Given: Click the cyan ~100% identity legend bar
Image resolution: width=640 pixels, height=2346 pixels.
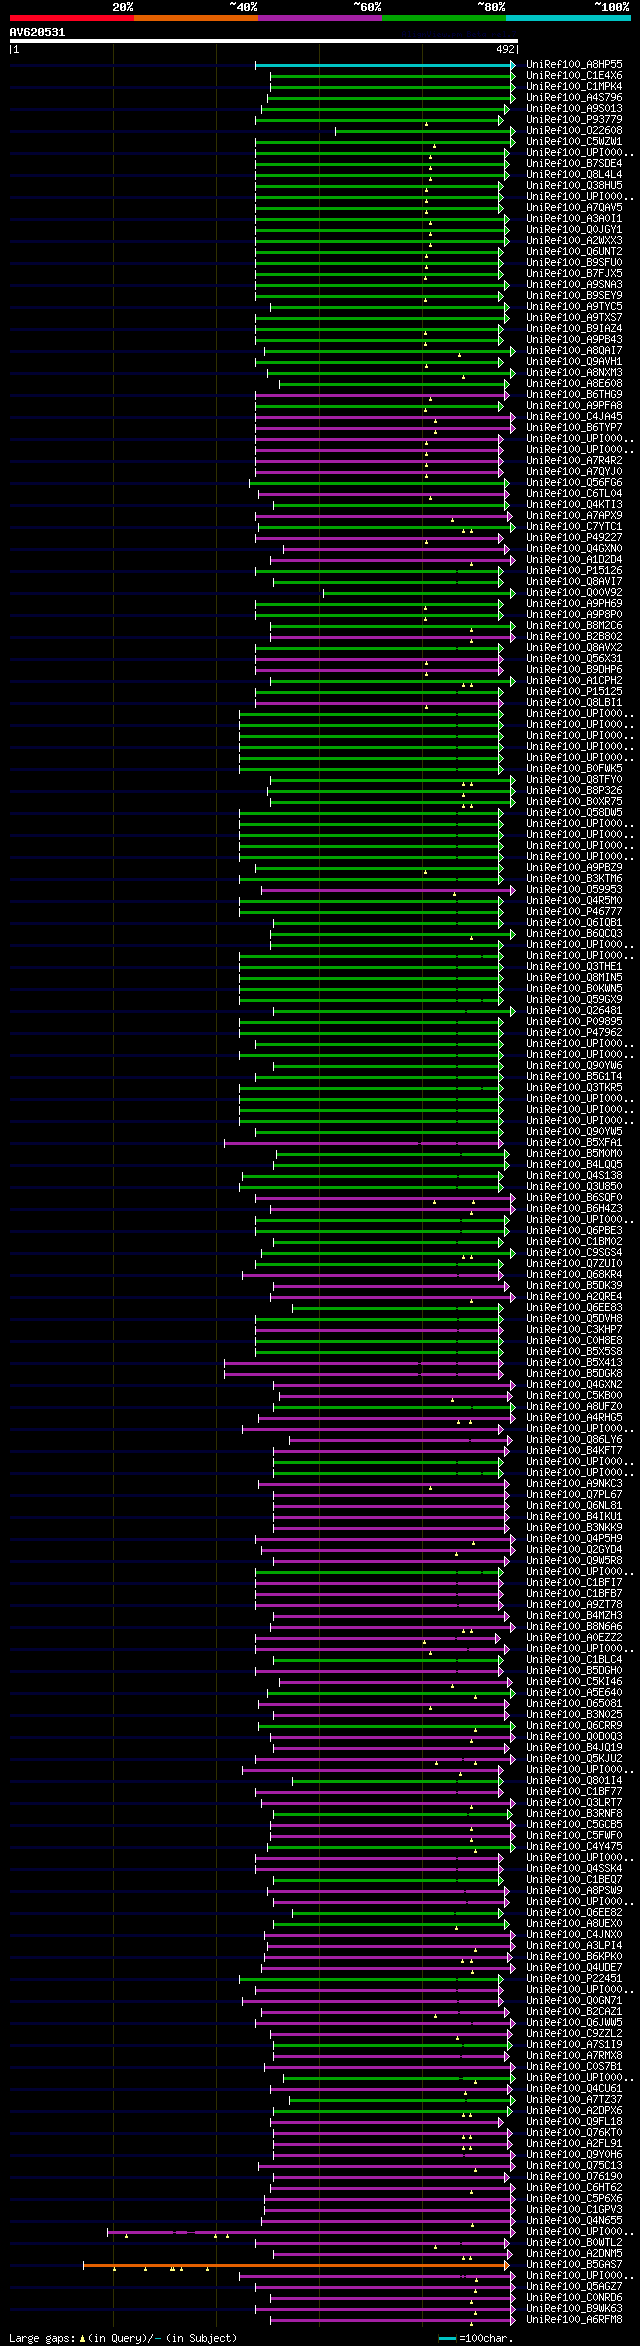Looking at the screenshot, I should (x=568, y=17).
